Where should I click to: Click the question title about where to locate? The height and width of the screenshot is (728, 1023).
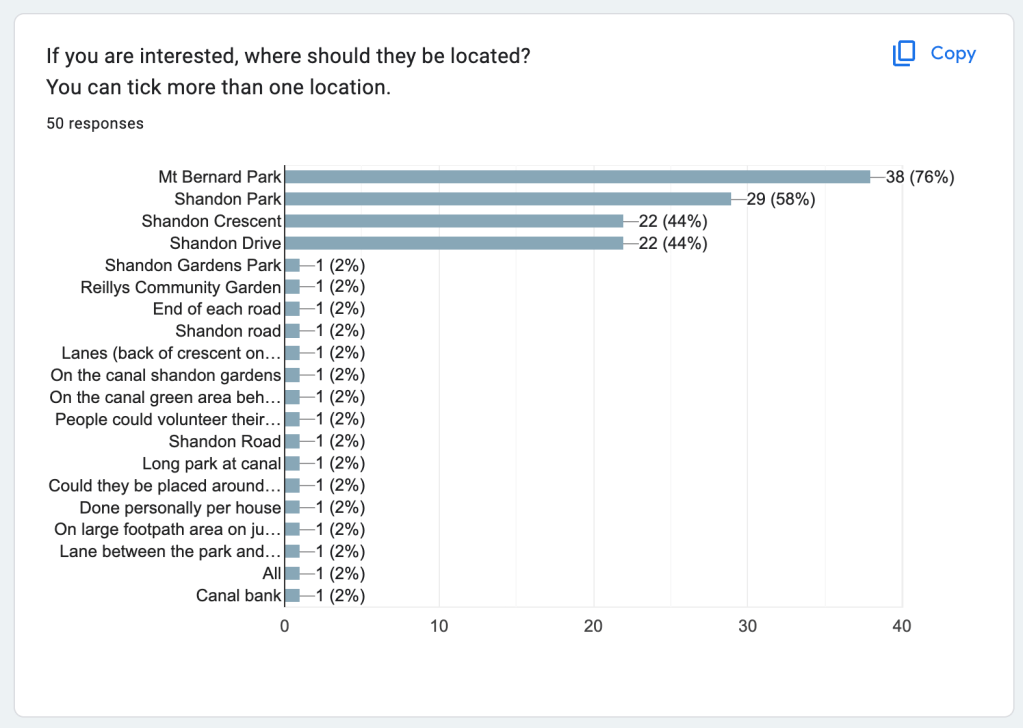click(x=288, y=56)
